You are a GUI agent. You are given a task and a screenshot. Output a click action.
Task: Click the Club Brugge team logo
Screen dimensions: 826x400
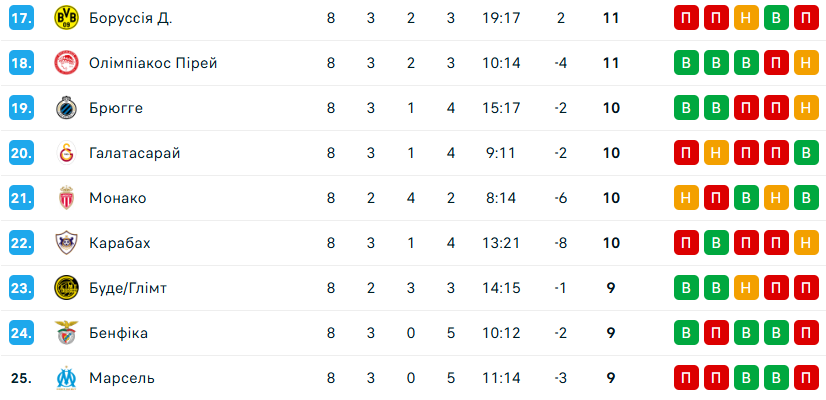tap(66, 108)
